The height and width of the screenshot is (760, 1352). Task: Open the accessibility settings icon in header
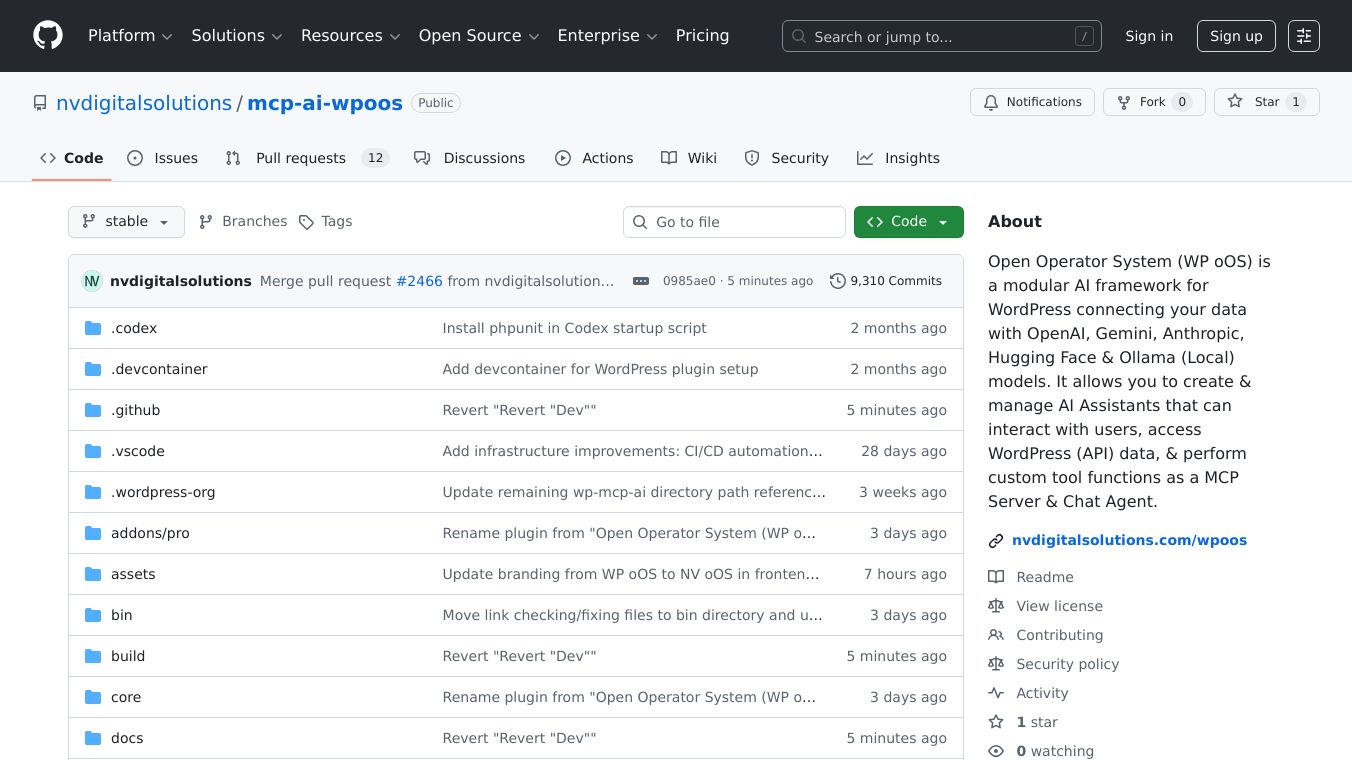pyautogui.click(x=1303, y=36)
